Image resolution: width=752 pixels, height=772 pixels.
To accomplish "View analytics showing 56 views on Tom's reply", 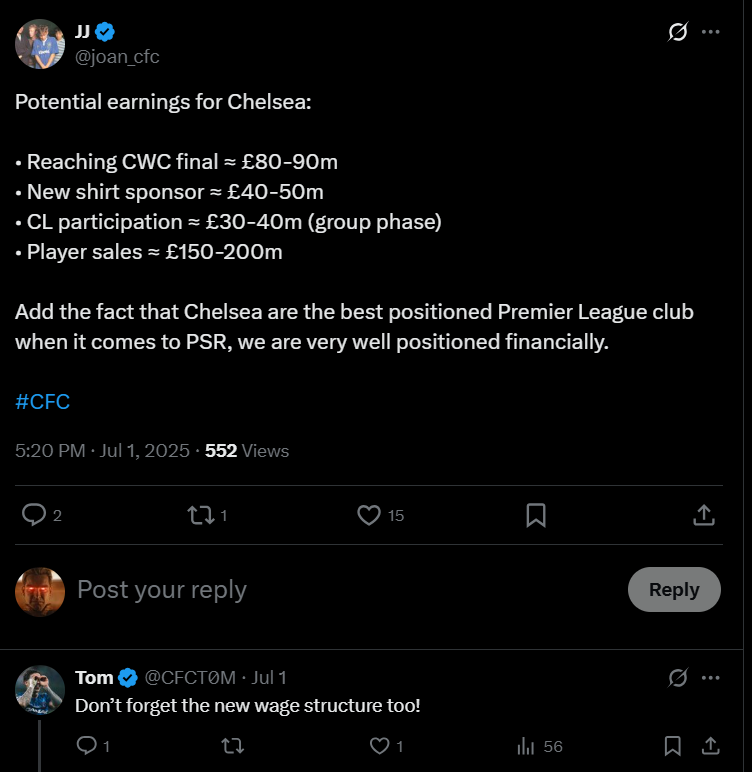I will pos(540,746).
